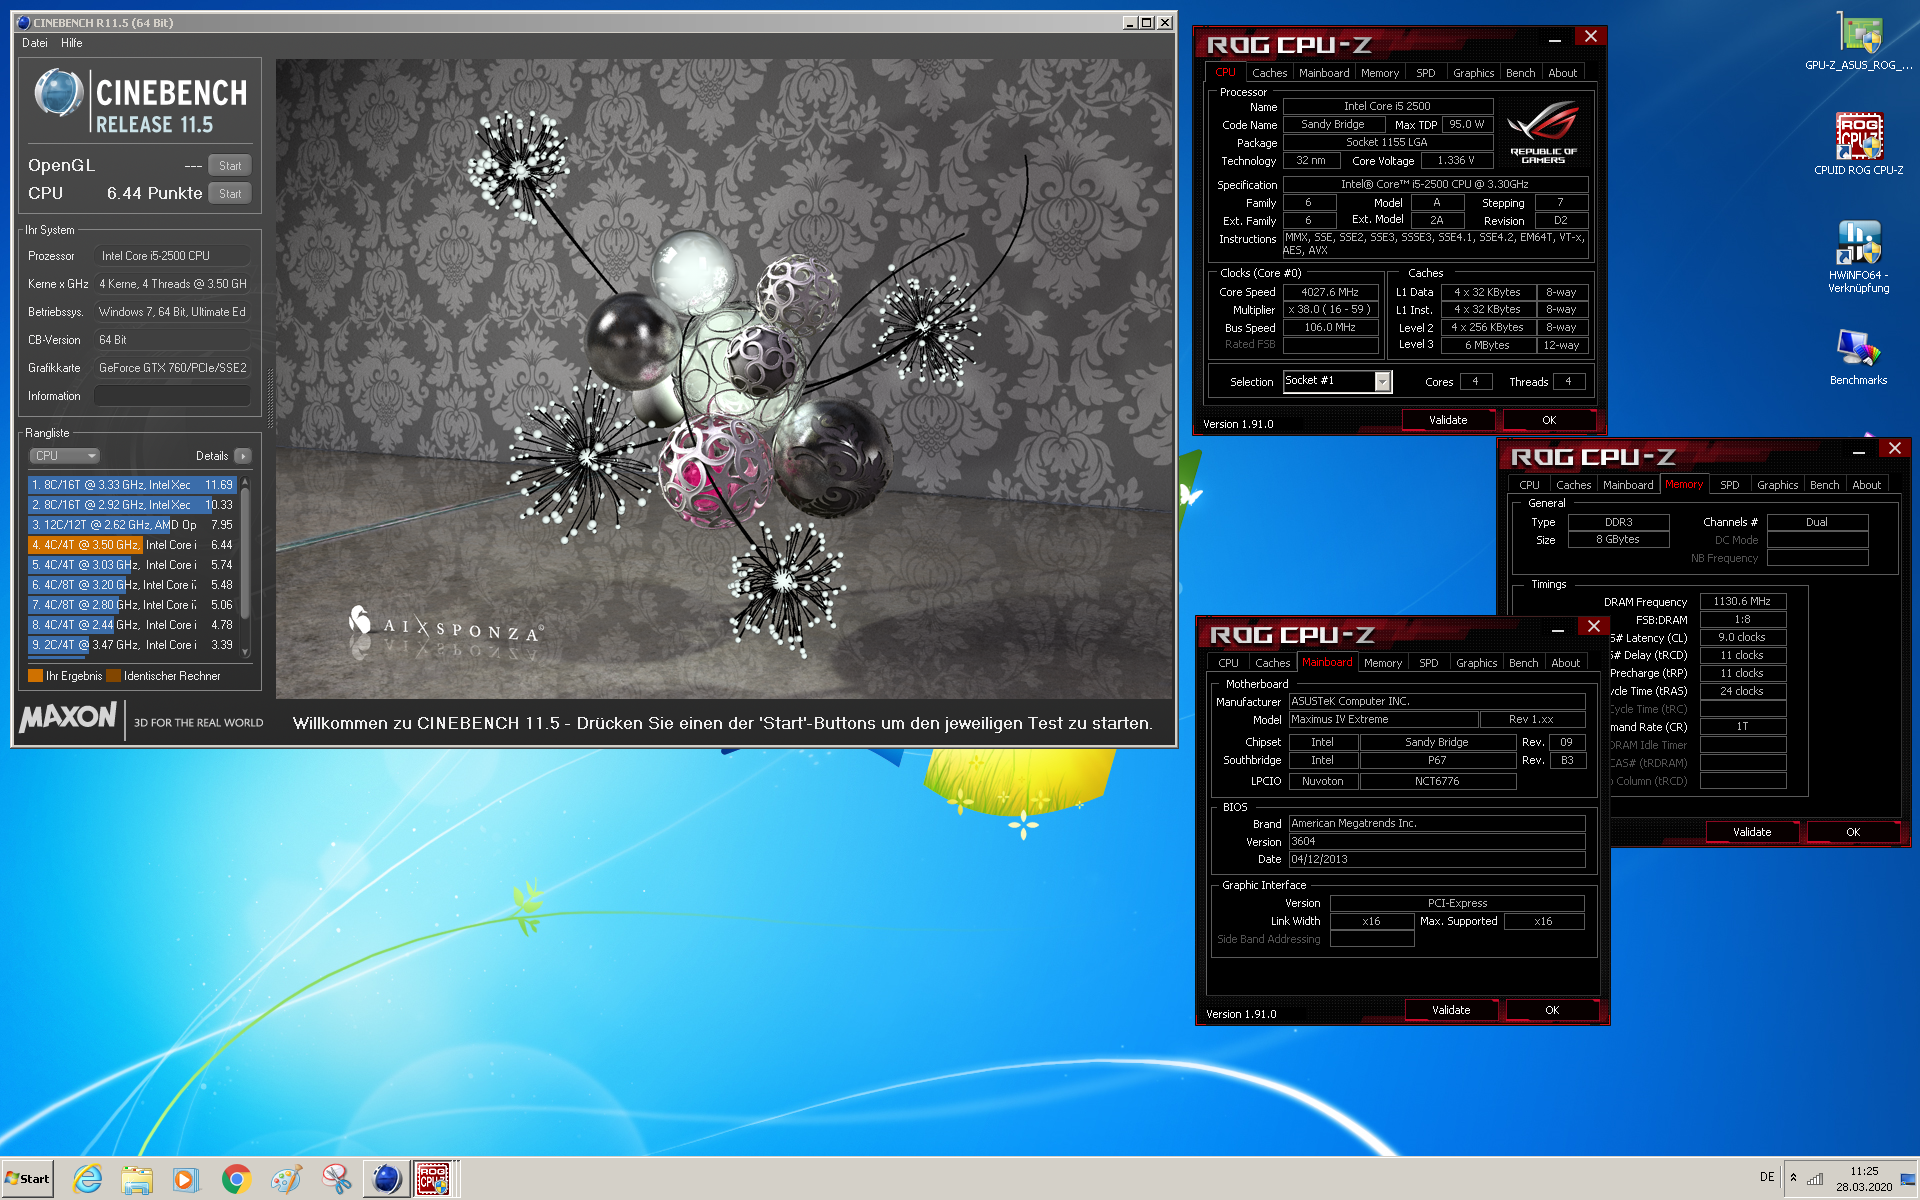Click the Rangliste vertical scrollbar

tap(245, 567)
